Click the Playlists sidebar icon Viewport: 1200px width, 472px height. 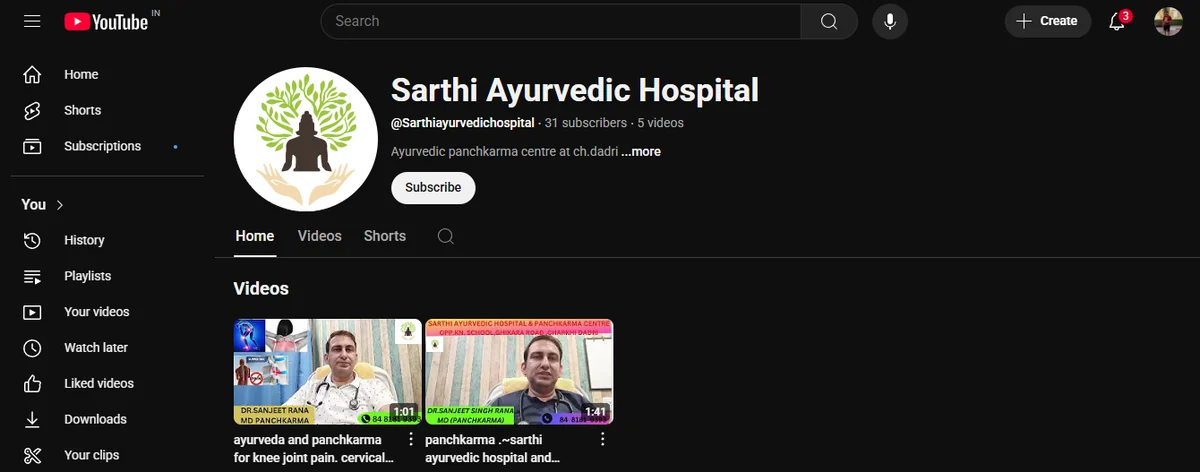(32, 277)
